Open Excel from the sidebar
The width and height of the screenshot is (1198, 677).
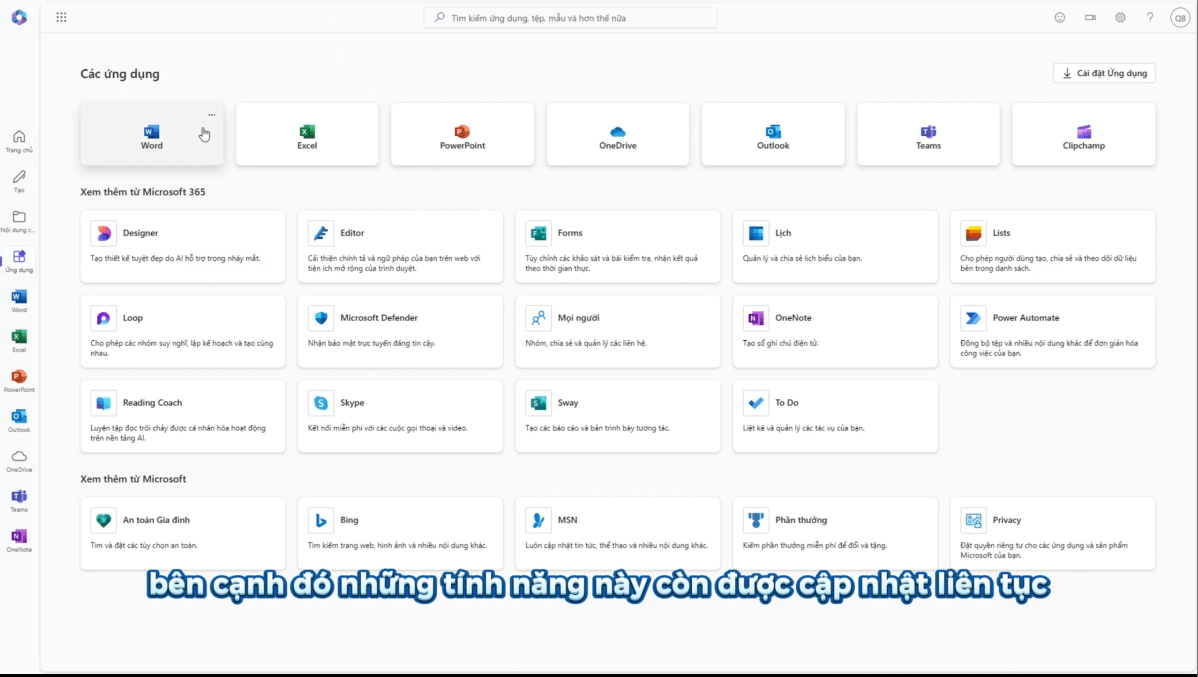tap(19, 341)
